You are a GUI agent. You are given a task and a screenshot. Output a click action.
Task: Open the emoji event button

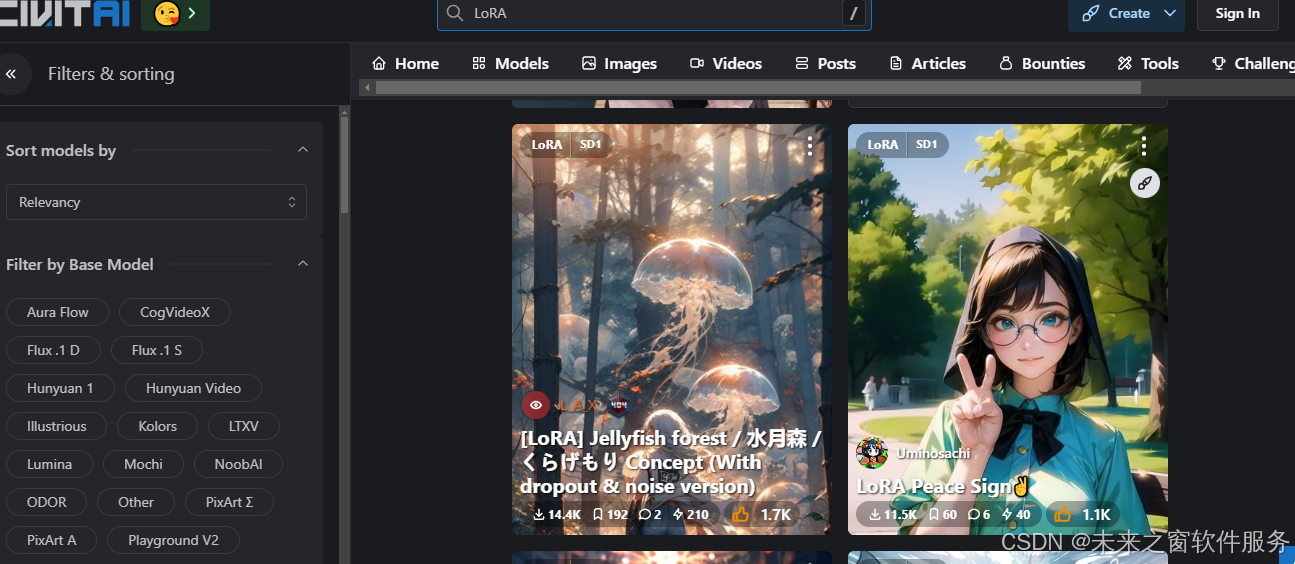pos(175,14)
